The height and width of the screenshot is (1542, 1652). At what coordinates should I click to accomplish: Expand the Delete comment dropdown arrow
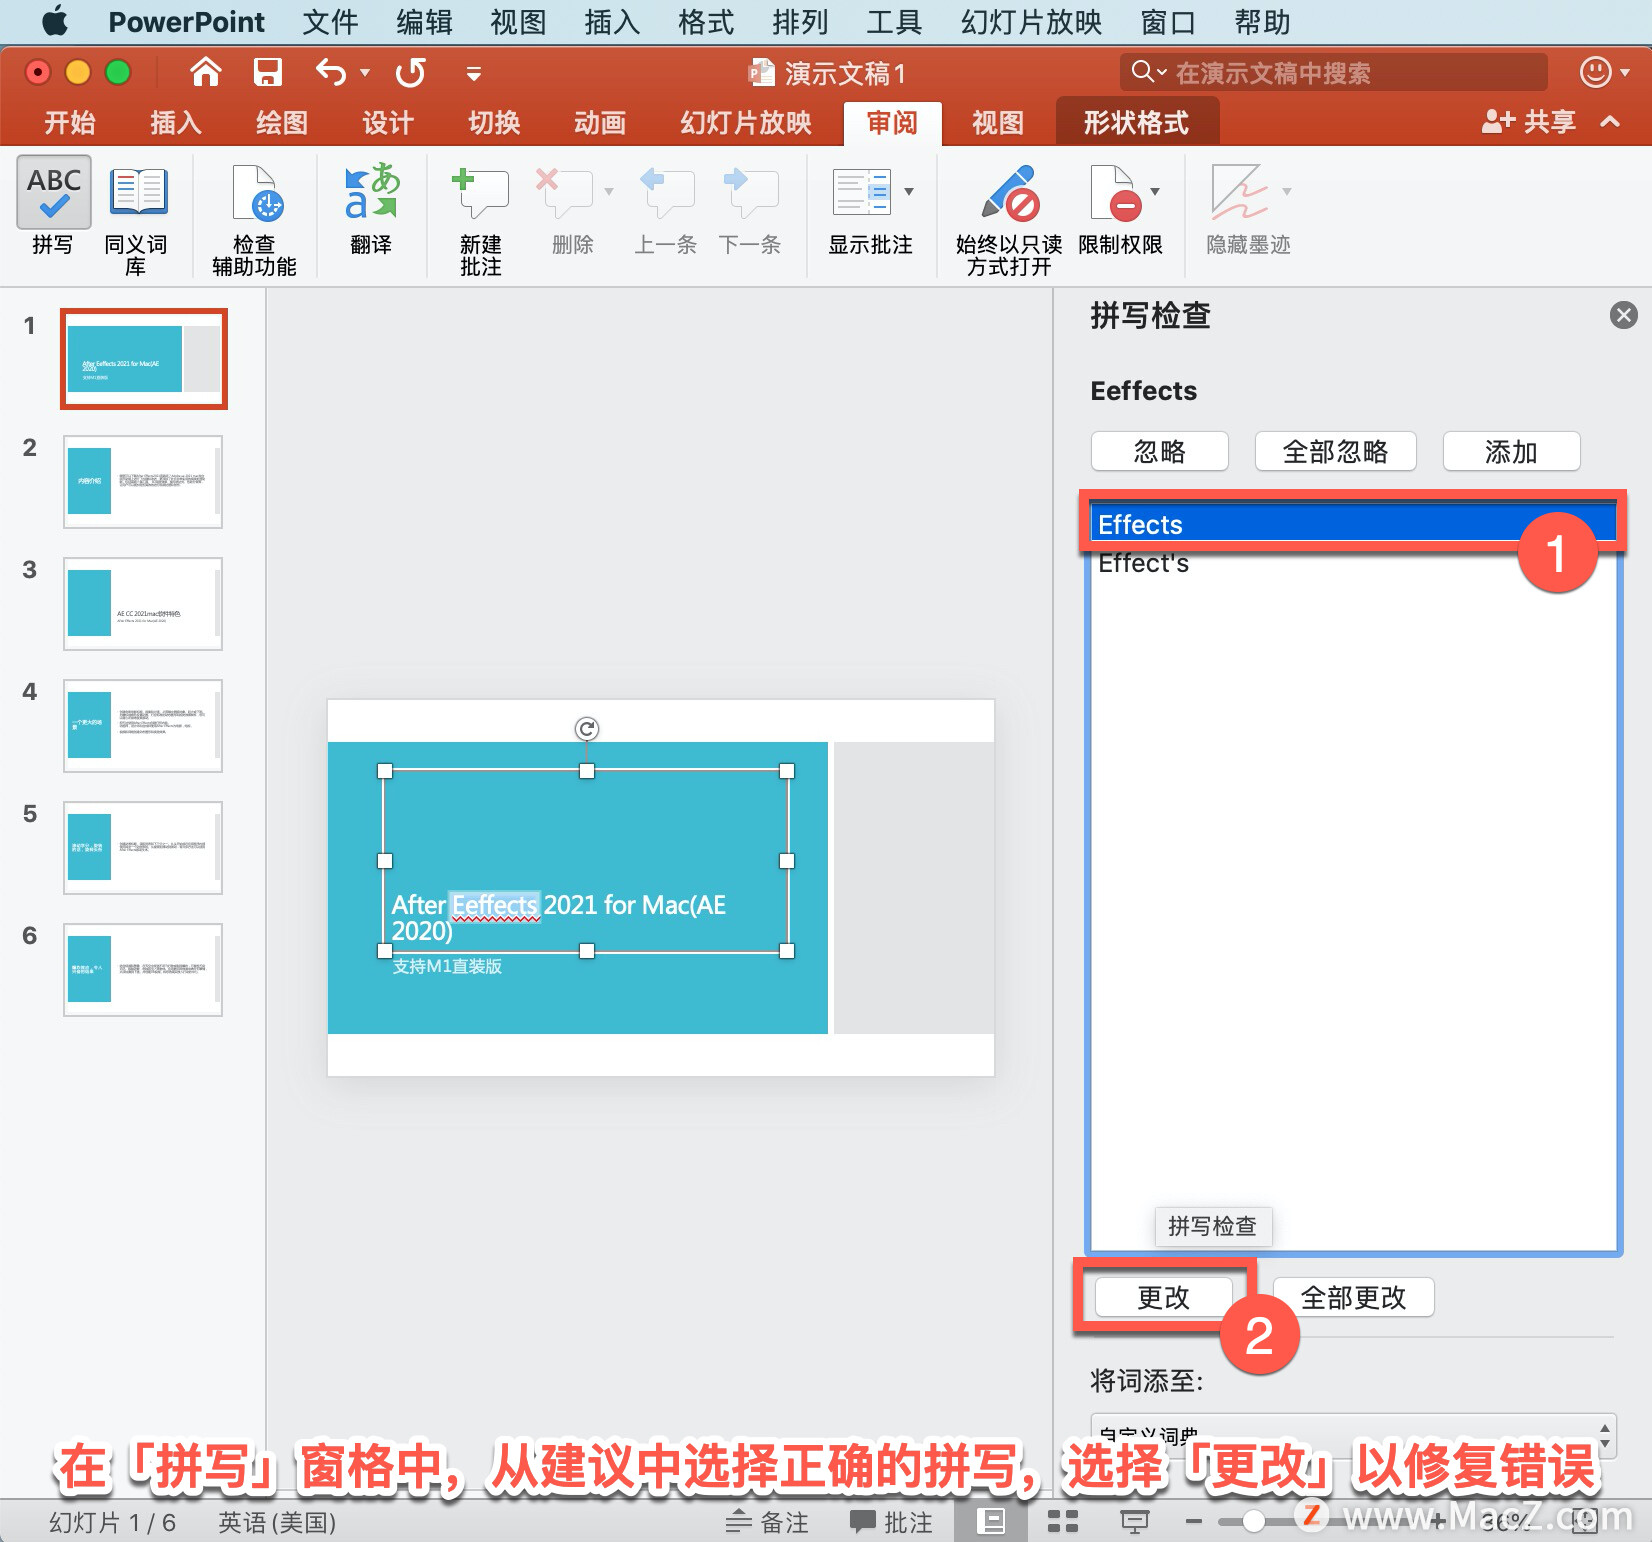609,191
